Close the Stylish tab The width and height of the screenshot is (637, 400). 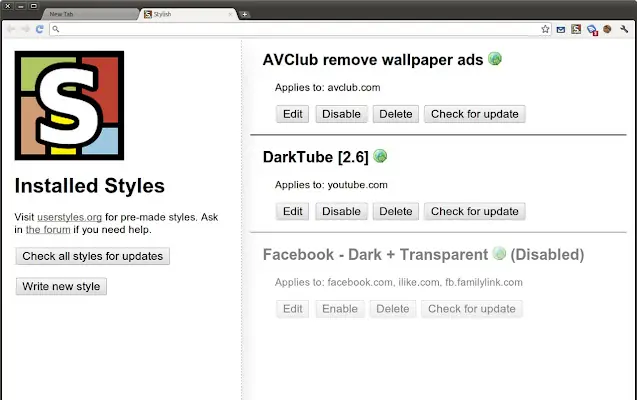point(230,14)
